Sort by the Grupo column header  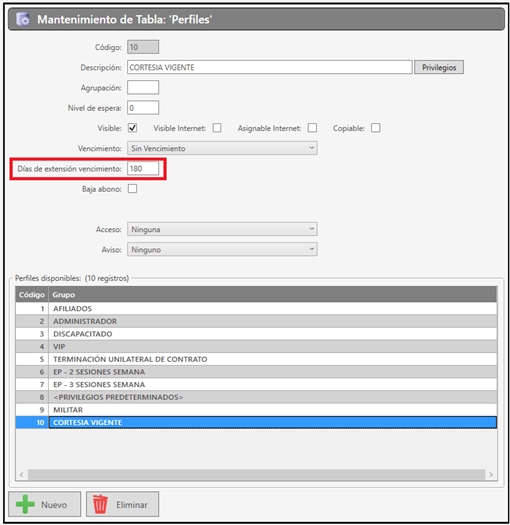273,295
